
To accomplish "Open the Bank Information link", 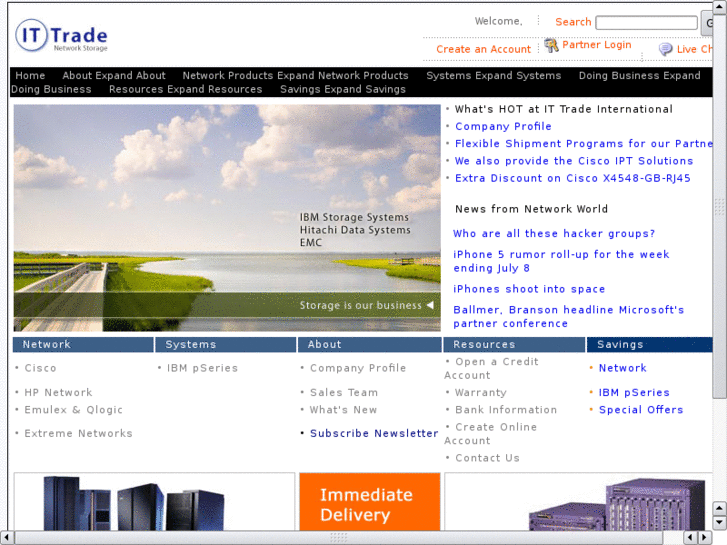I will 506,410.
